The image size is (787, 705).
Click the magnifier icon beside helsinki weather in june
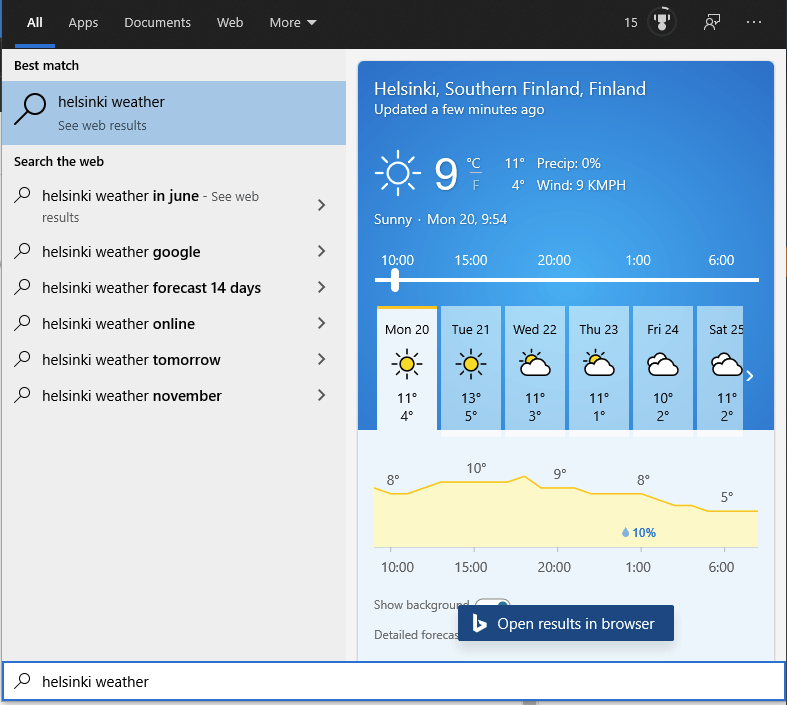tap(22, 195)
